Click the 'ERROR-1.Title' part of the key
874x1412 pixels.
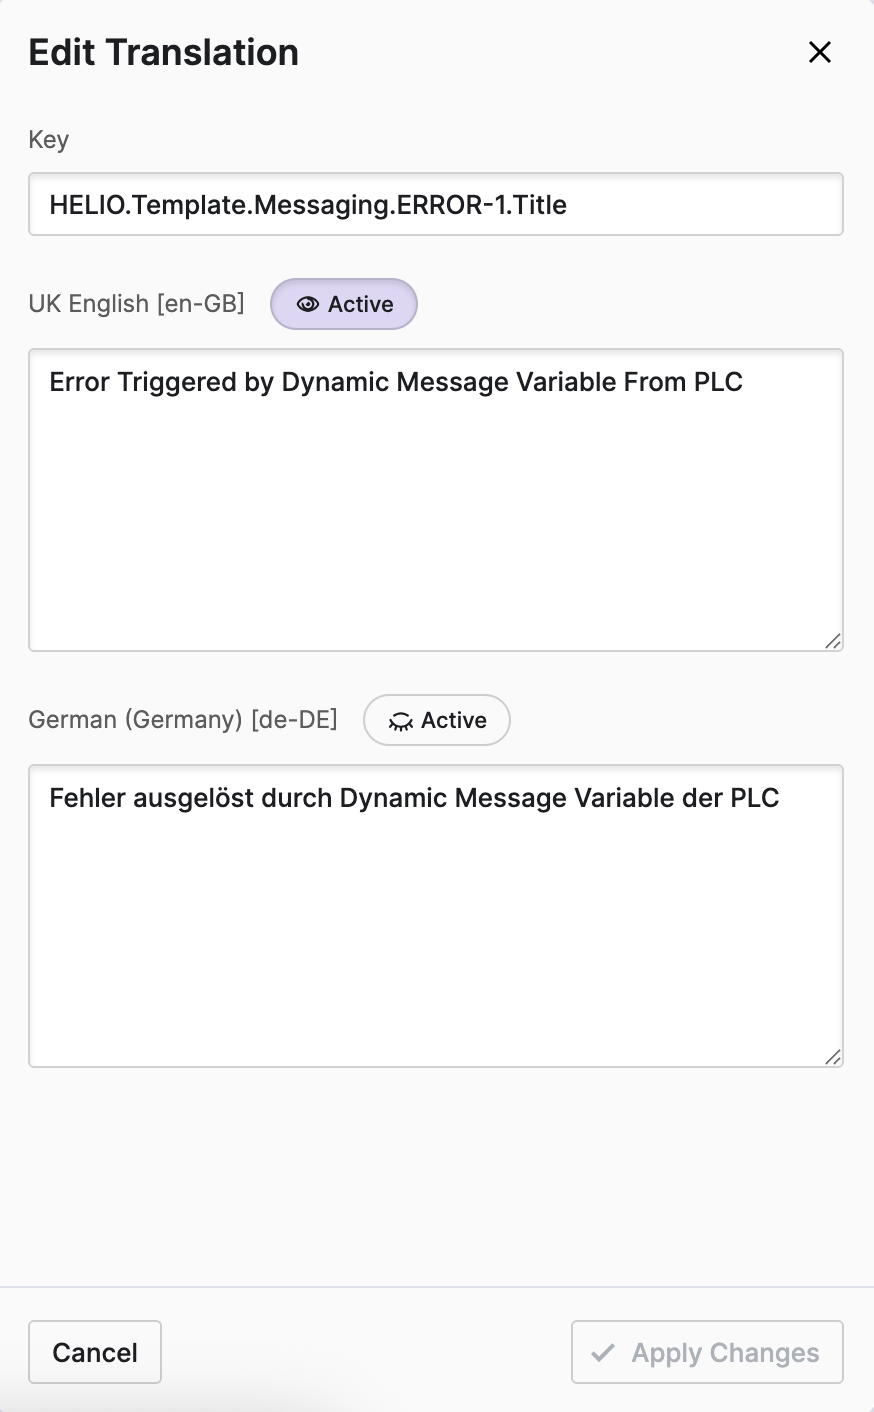click(481, 205)
